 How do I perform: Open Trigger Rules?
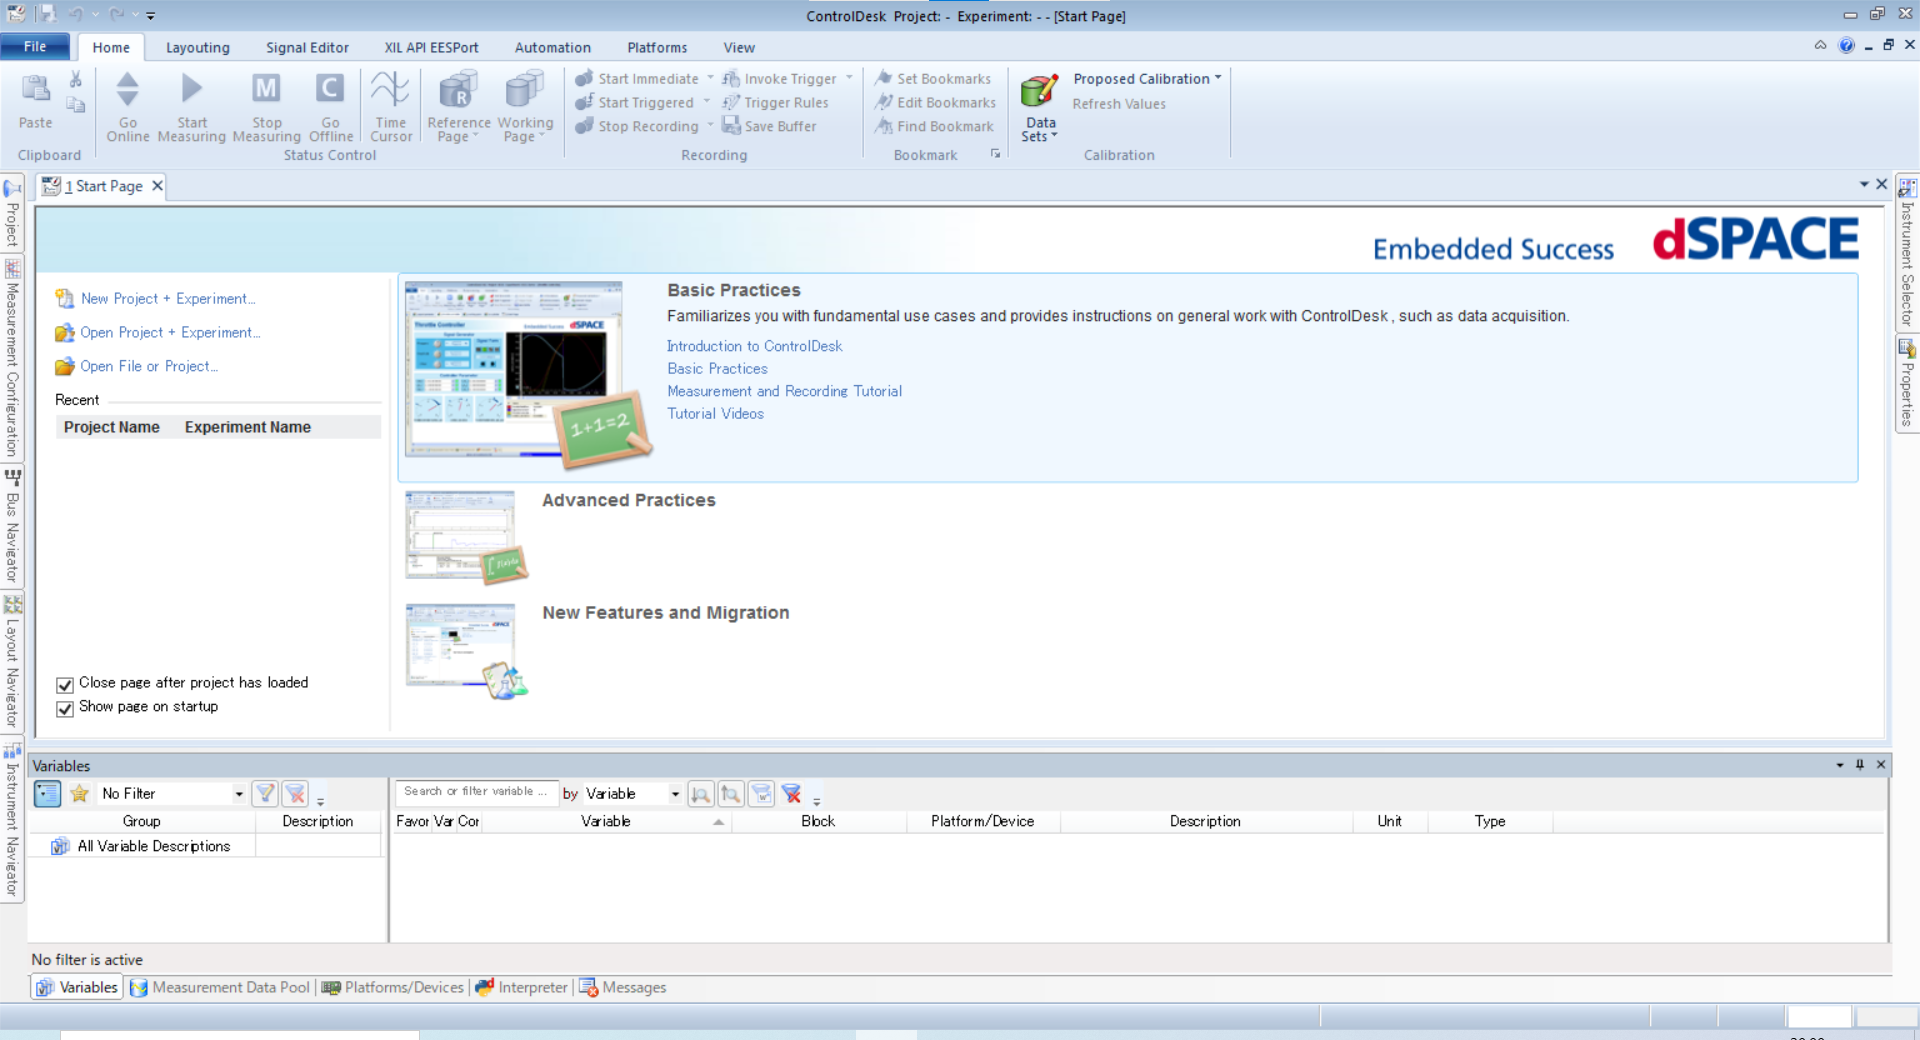pos(776,102)
